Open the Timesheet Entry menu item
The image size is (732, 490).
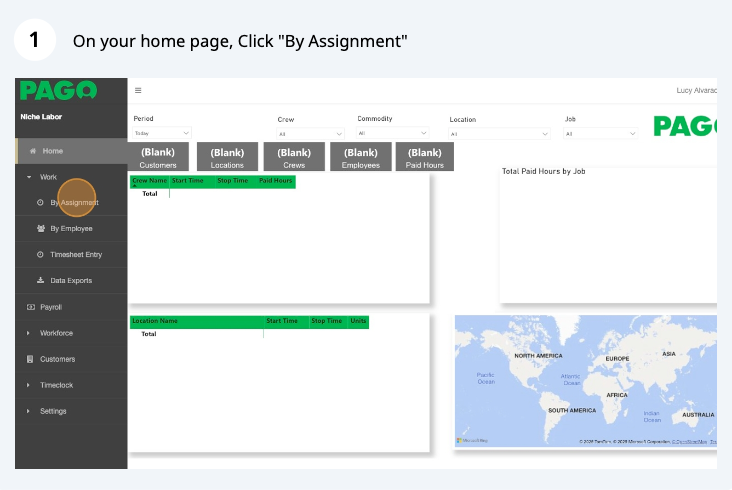click(76, 255)
